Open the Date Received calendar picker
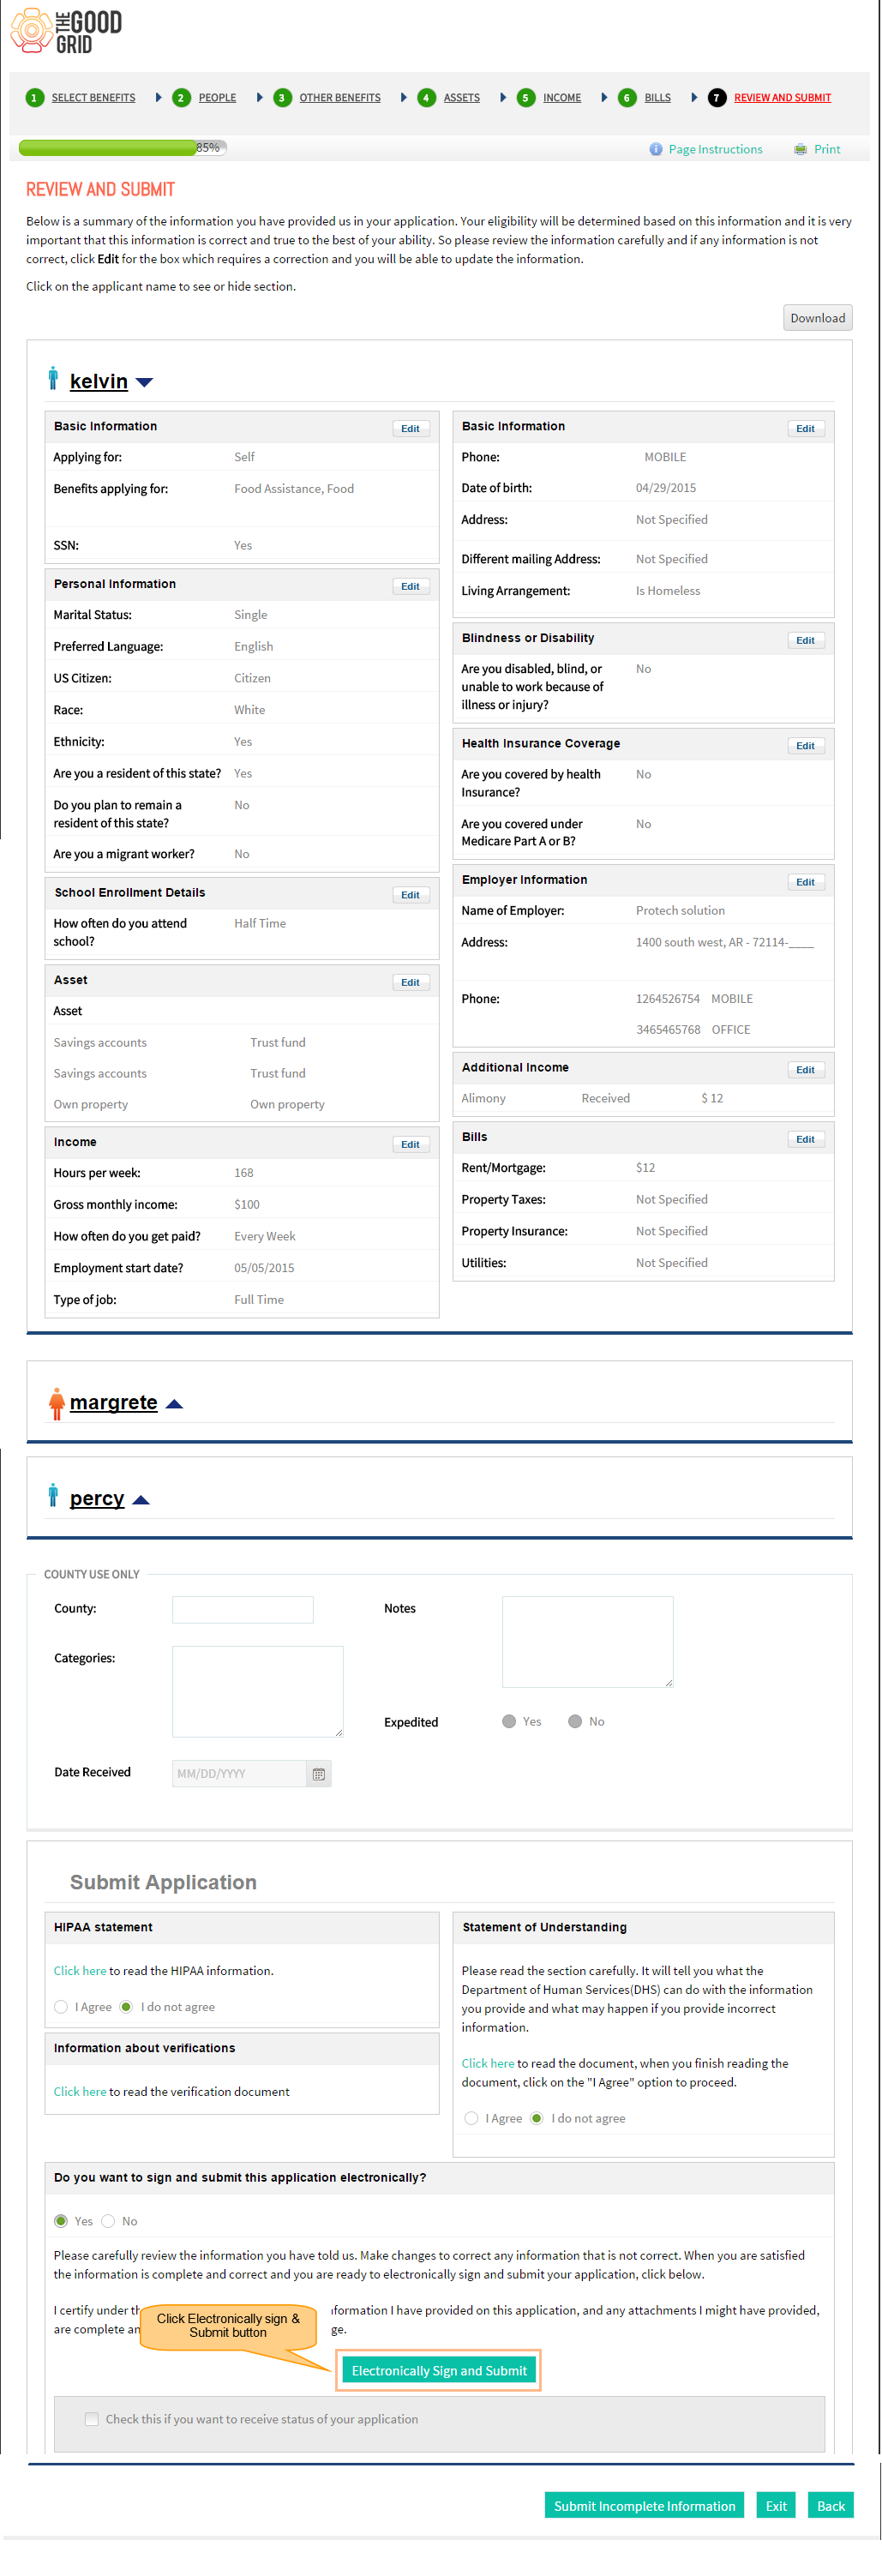The width and height of the screenshot is (882, 2576). (319, 1774)
